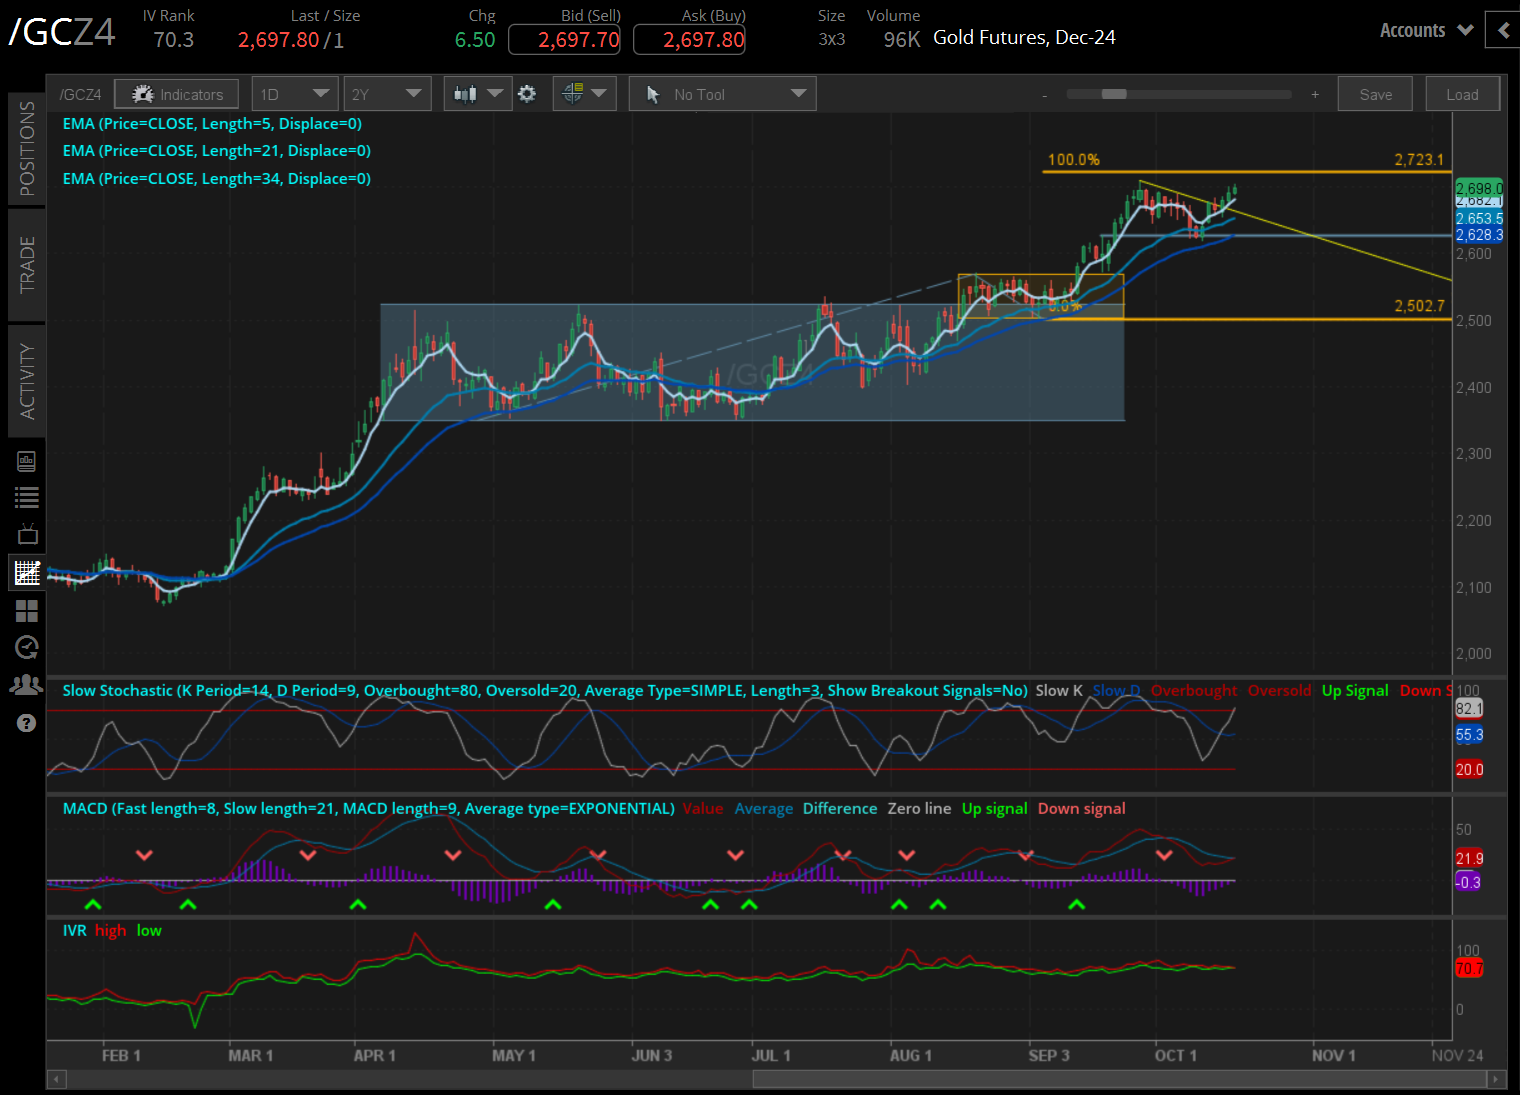The height and width of the screenshot is (1095, 1520).
Task: Open the watchlist list icon in sidebar
Action: (x=27, y=497)
